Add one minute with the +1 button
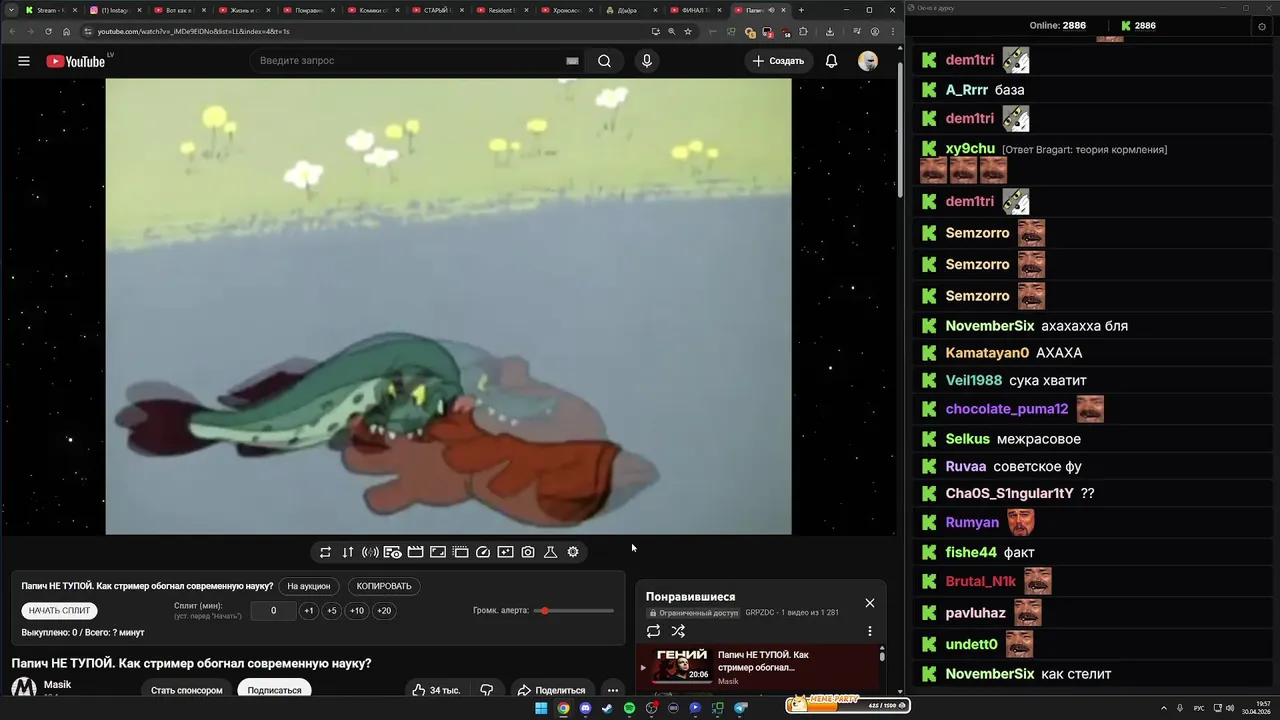 309,611
